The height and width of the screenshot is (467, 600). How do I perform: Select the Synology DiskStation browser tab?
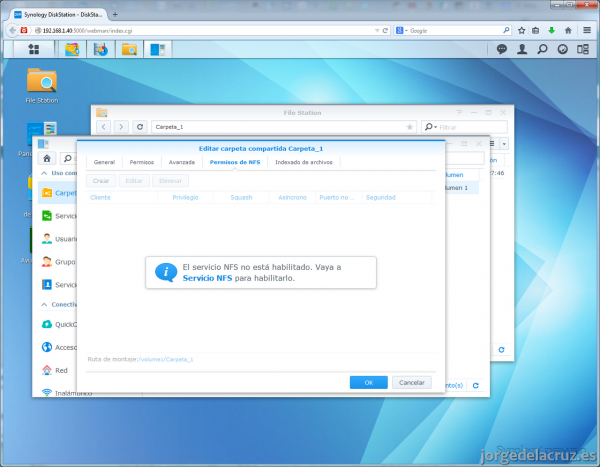click(59, 15)
